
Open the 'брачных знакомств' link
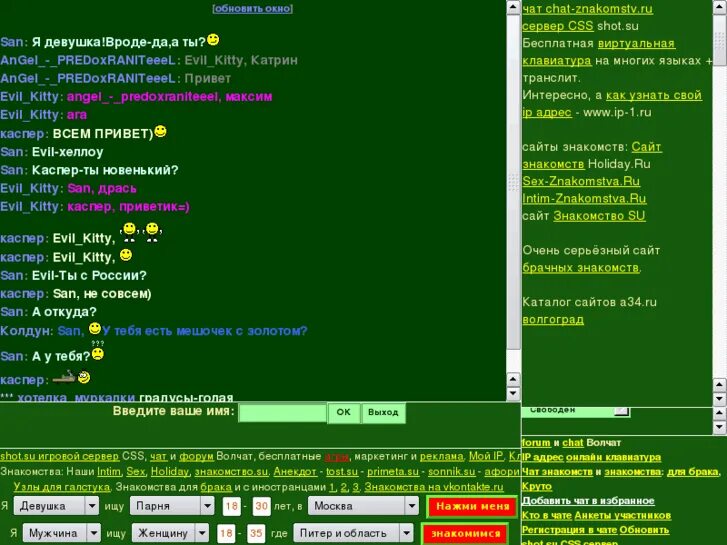click(580, 268)
